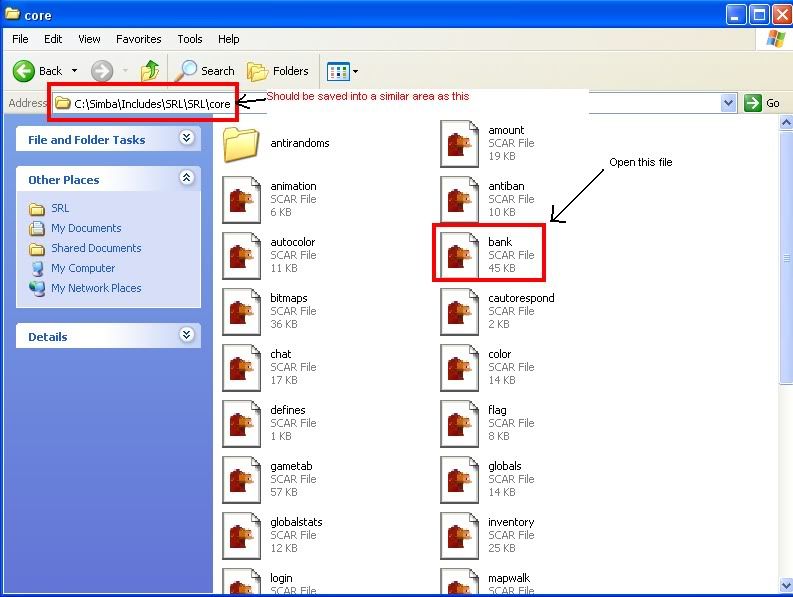793x597 pixels.
Task: Collapse the File and Folder Tasks panel
Action: tap(186, 139)
